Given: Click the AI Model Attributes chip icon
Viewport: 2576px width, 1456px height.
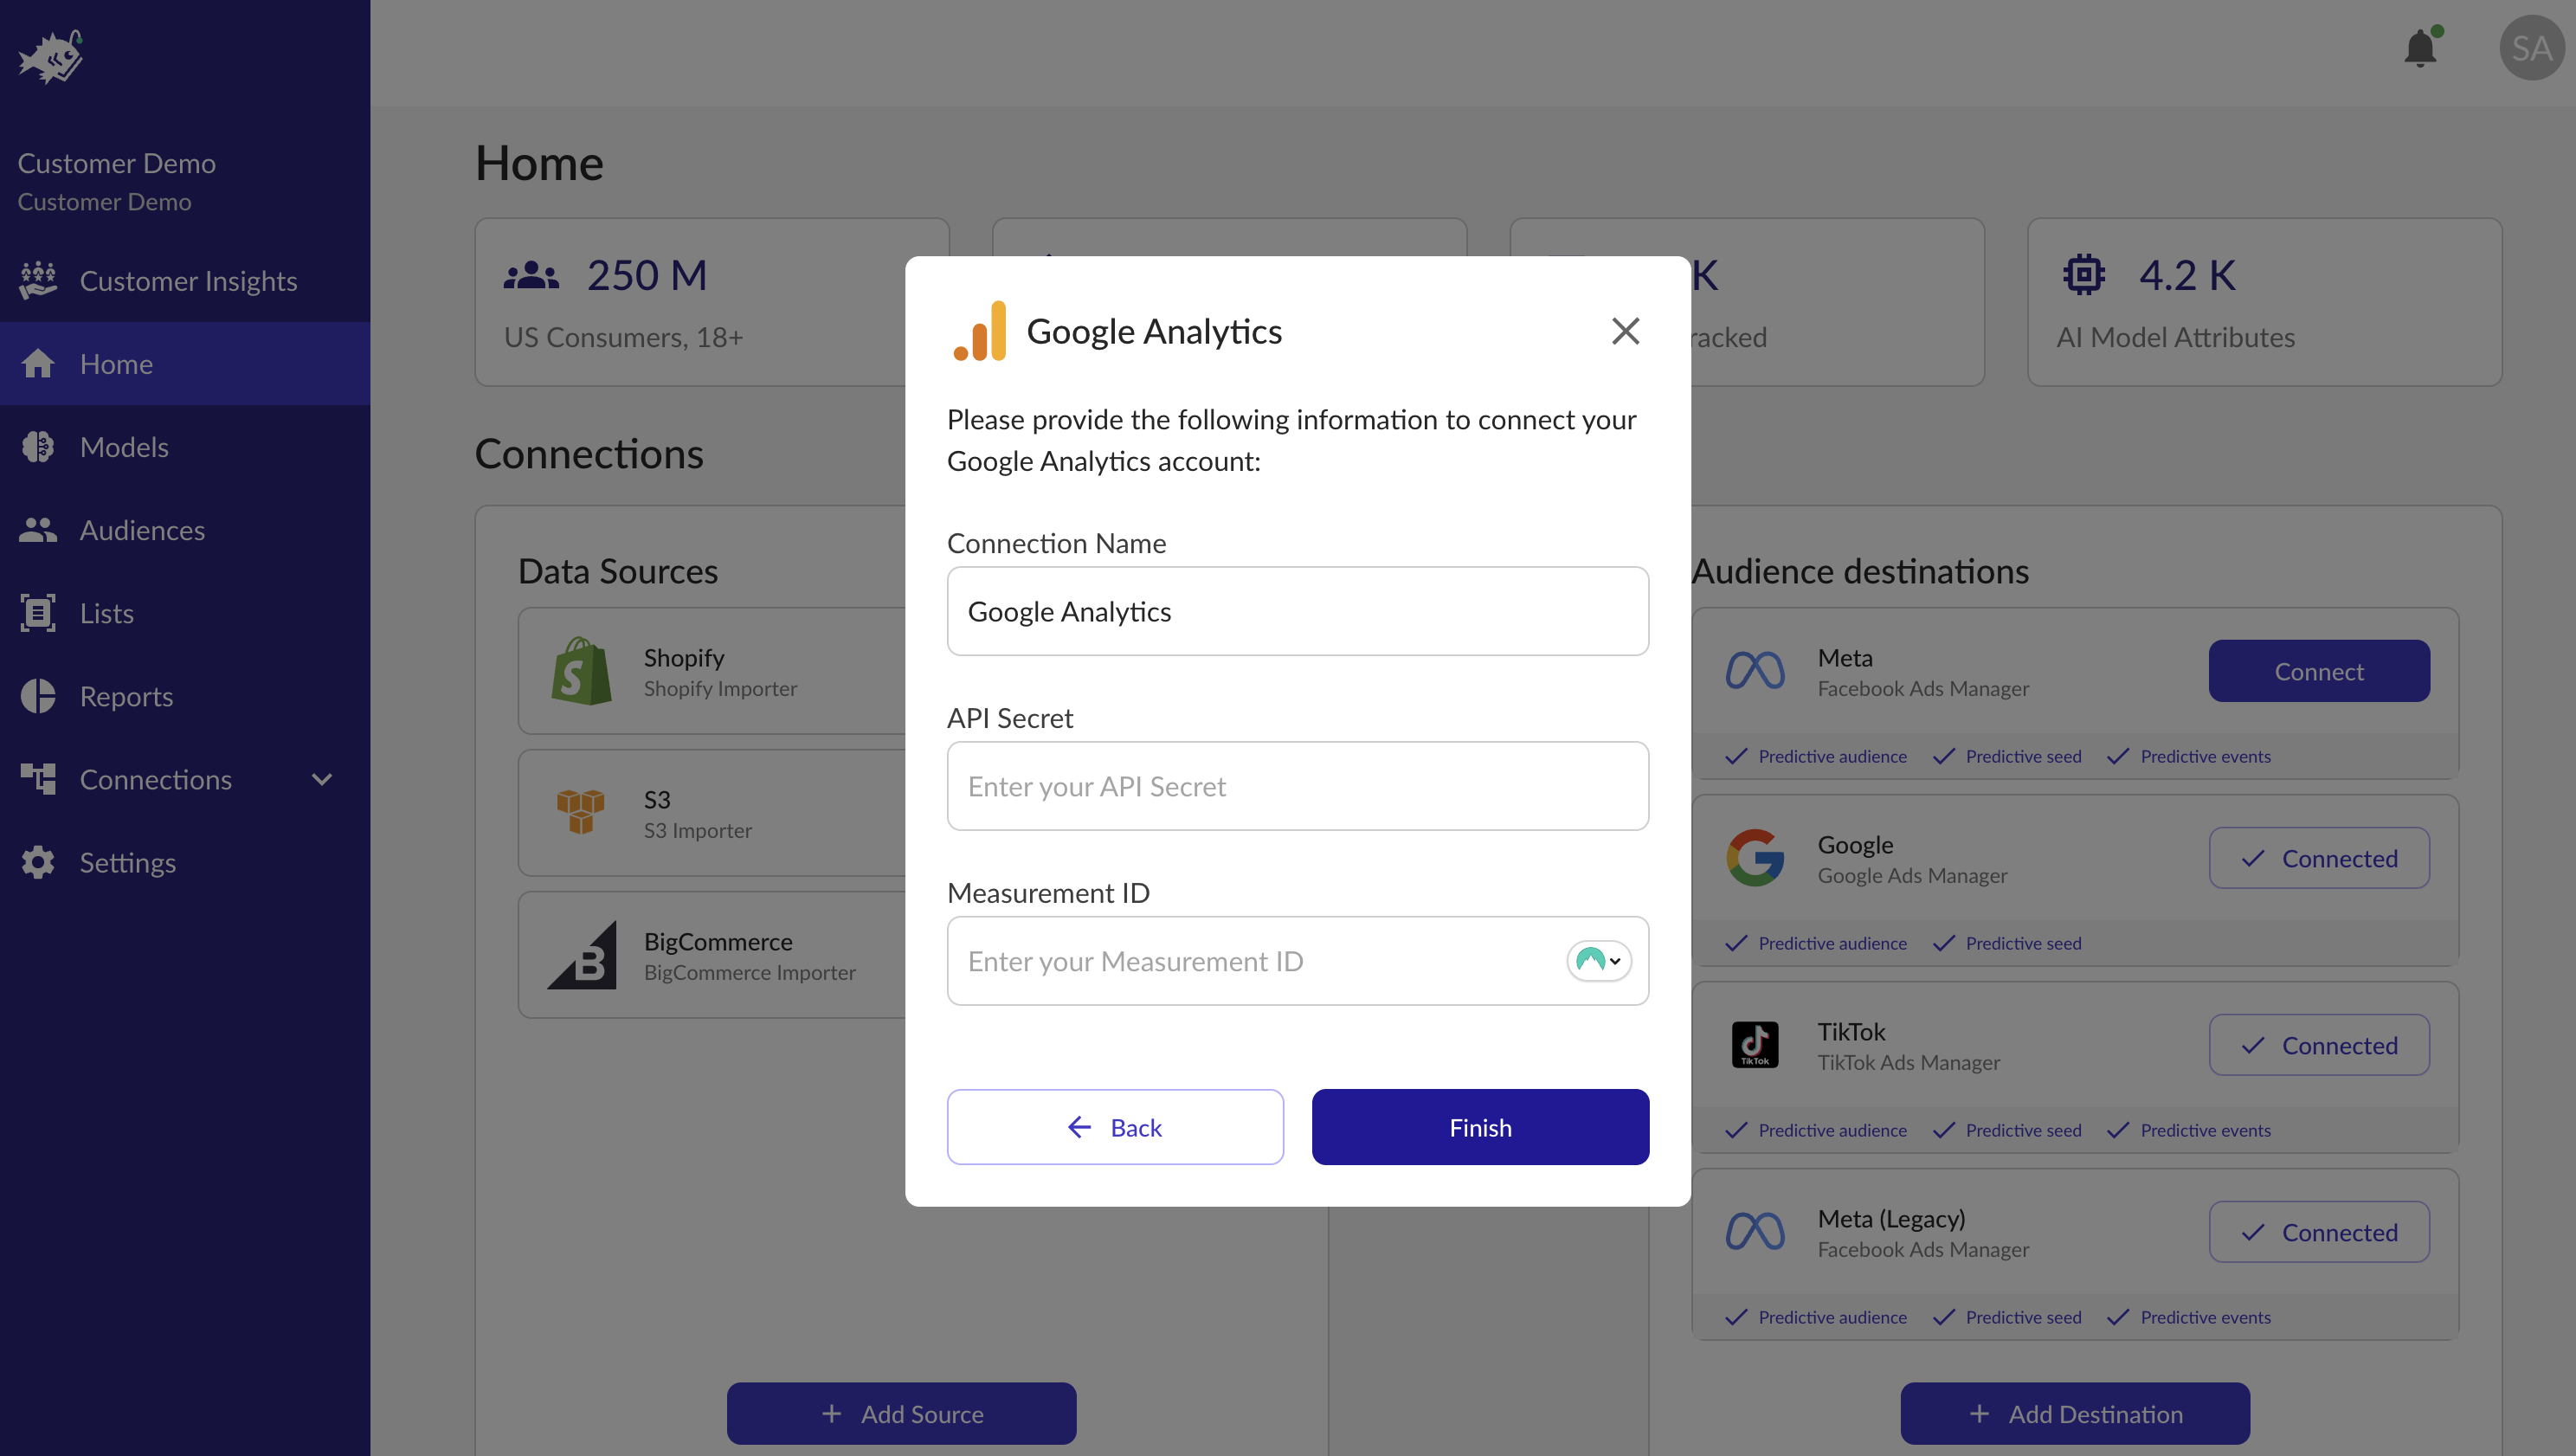Looking at the screenshot, I should pos(2084,274).
